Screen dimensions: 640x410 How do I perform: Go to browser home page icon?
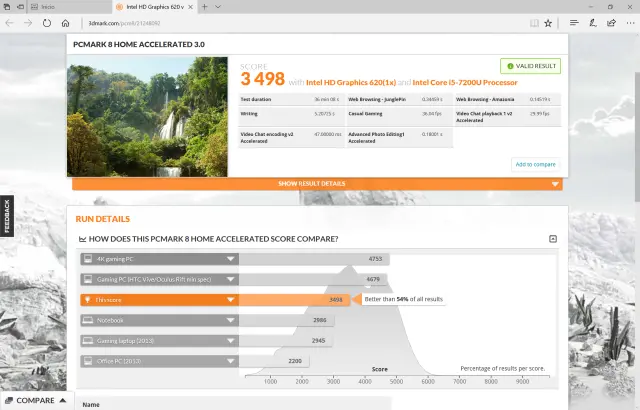coord(66,20)
